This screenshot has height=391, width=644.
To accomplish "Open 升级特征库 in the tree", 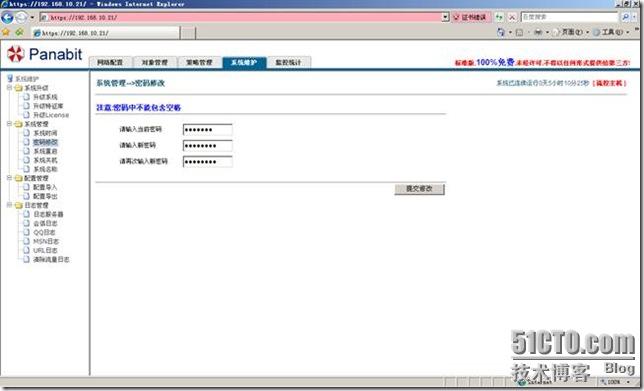I will point(48,106).
